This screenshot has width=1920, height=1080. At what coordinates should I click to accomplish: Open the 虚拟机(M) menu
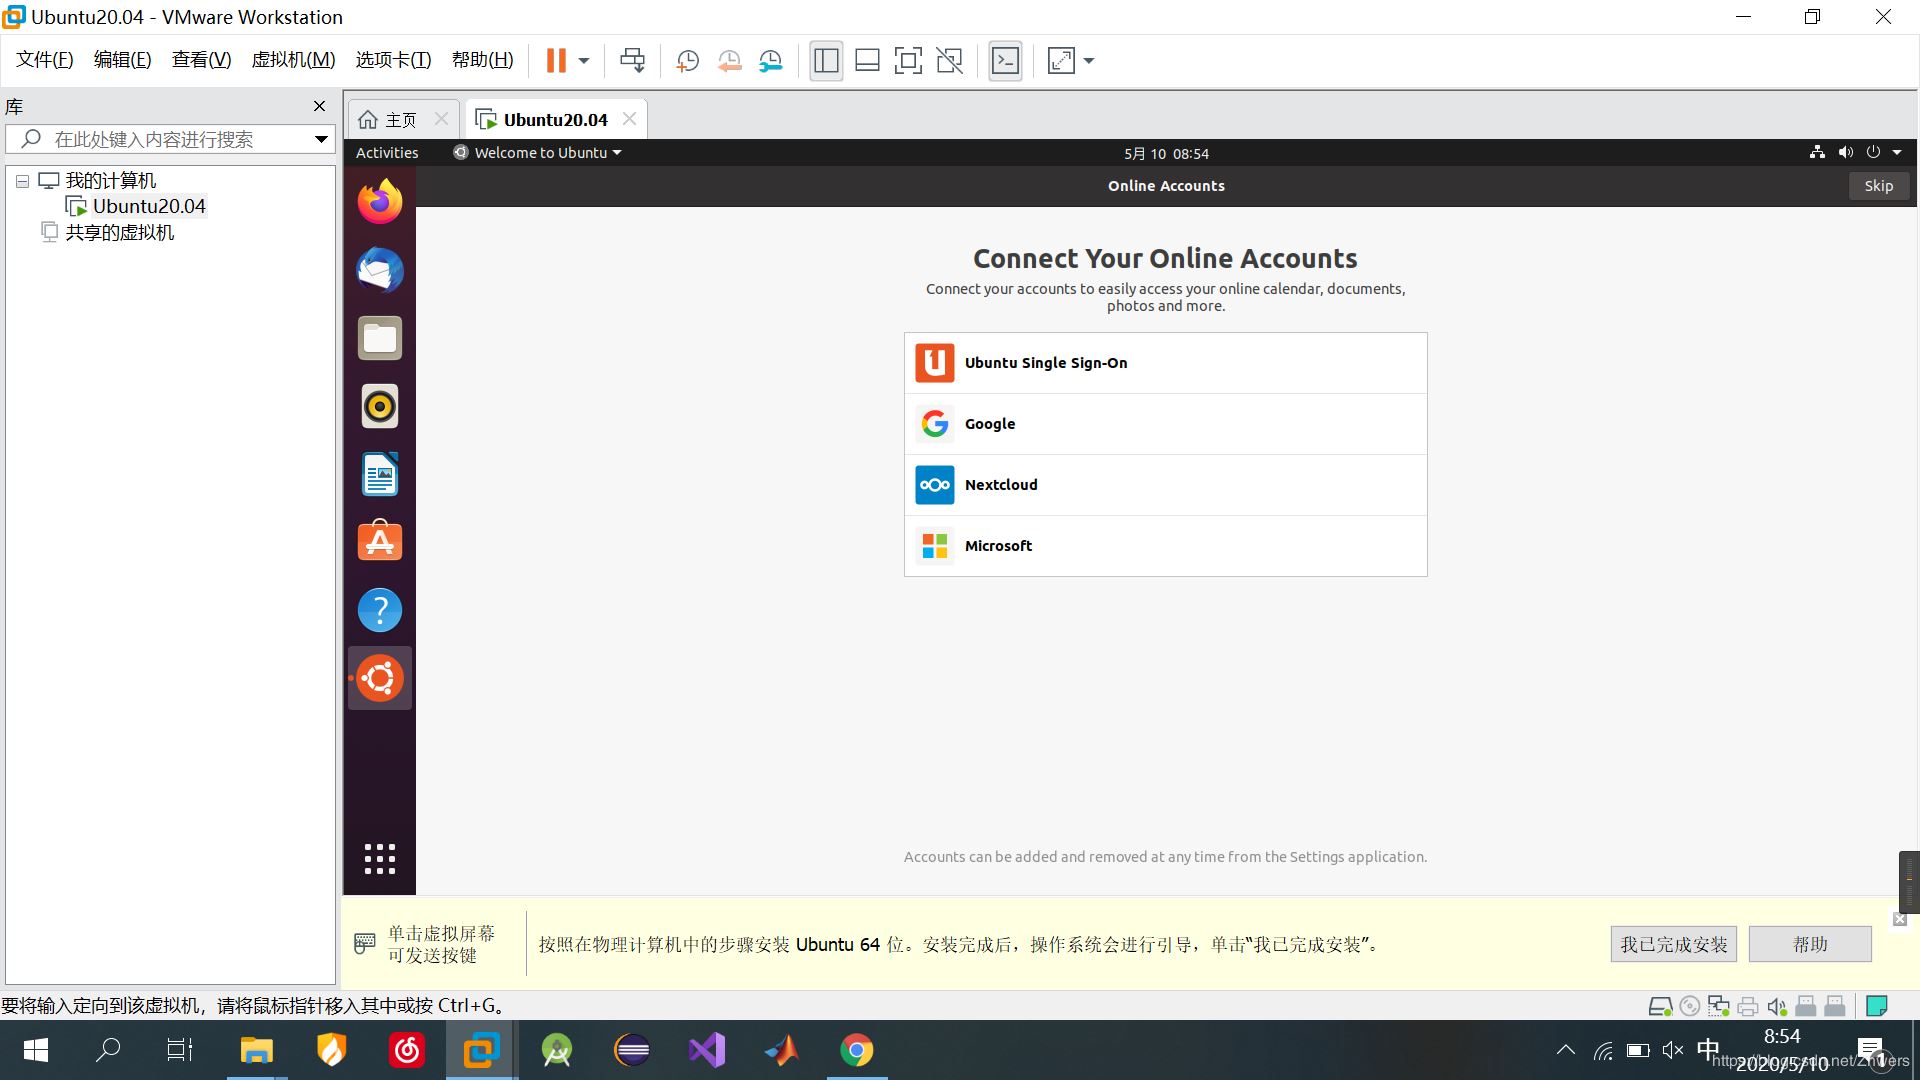pos(293,60)
